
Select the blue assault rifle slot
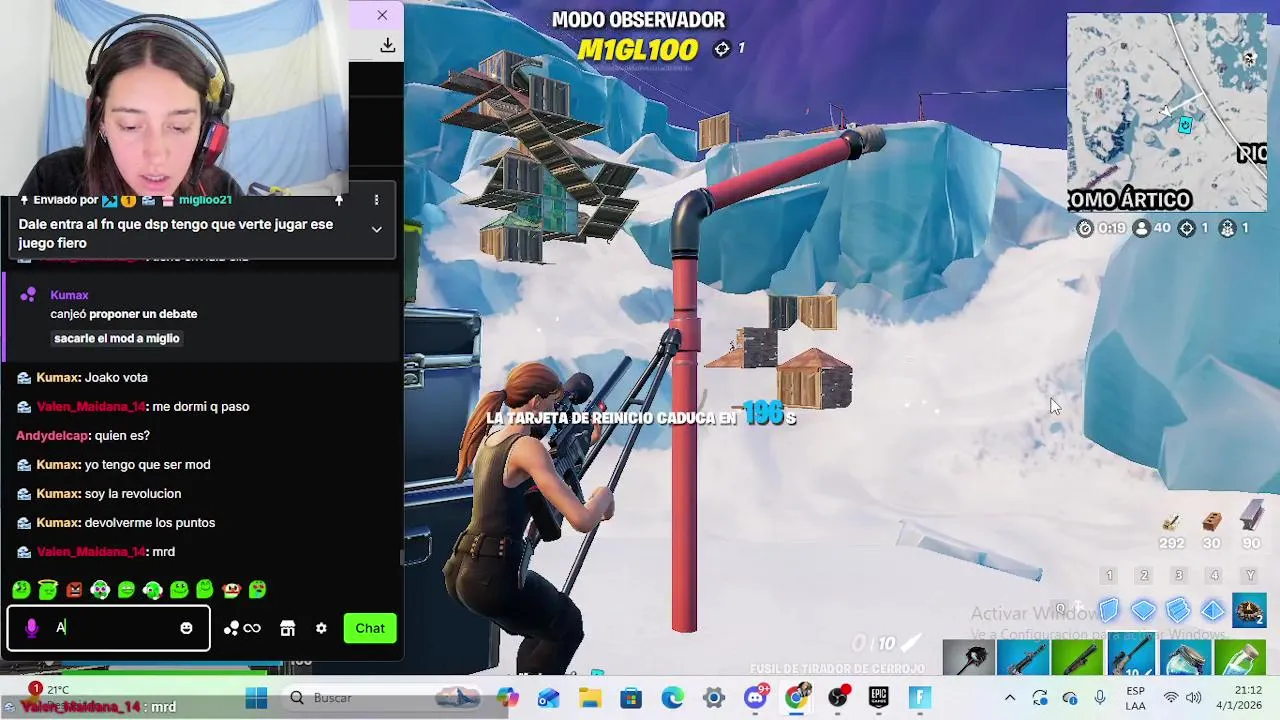1023,657
